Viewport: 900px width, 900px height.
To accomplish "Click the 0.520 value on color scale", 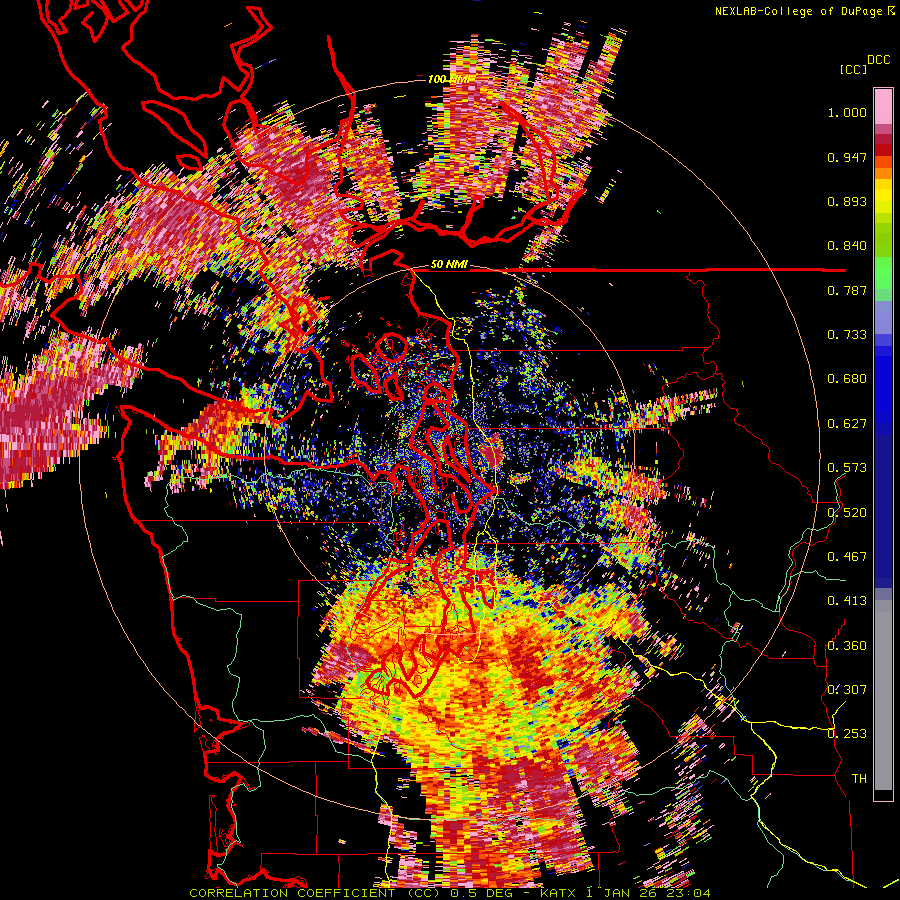I will 847,512.
